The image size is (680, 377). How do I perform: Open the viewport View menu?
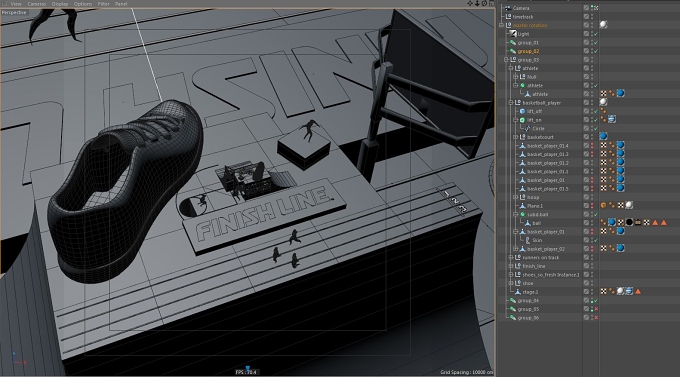pos(16,4)
